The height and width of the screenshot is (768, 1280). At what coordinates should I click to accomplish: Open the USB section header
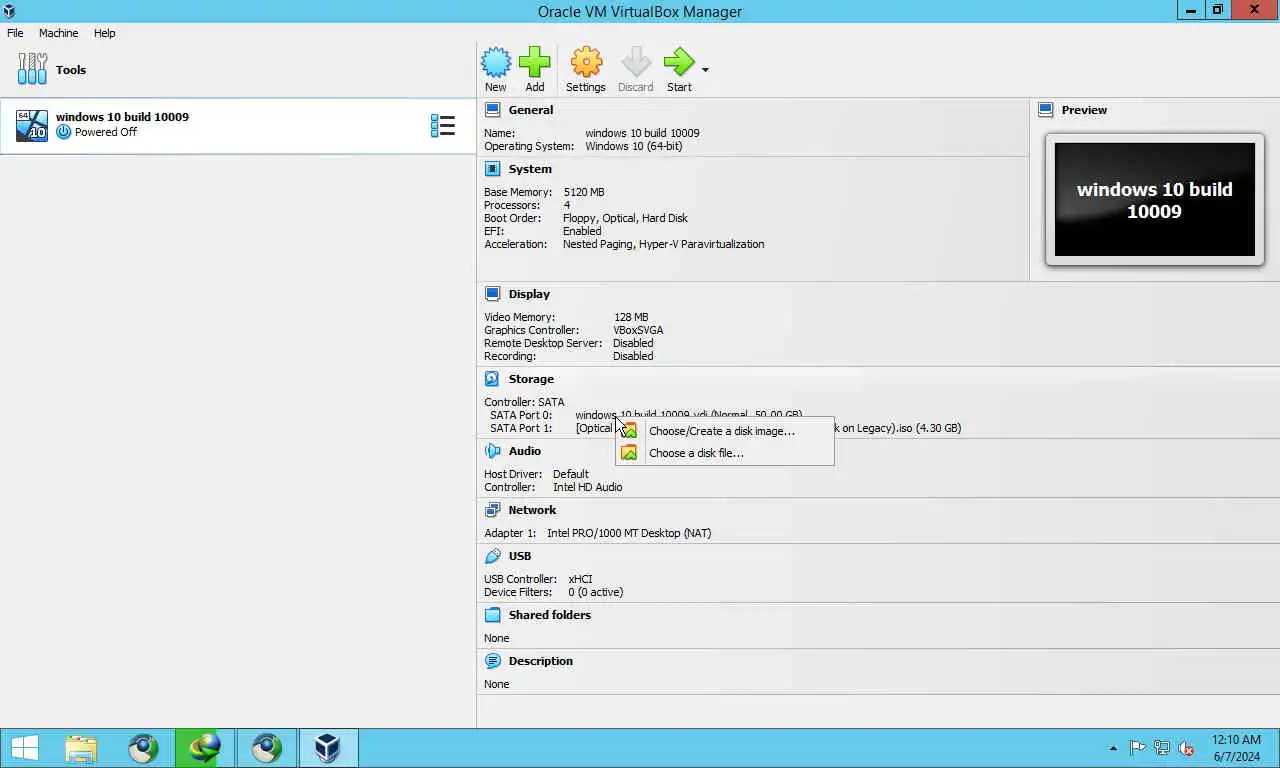520,556
